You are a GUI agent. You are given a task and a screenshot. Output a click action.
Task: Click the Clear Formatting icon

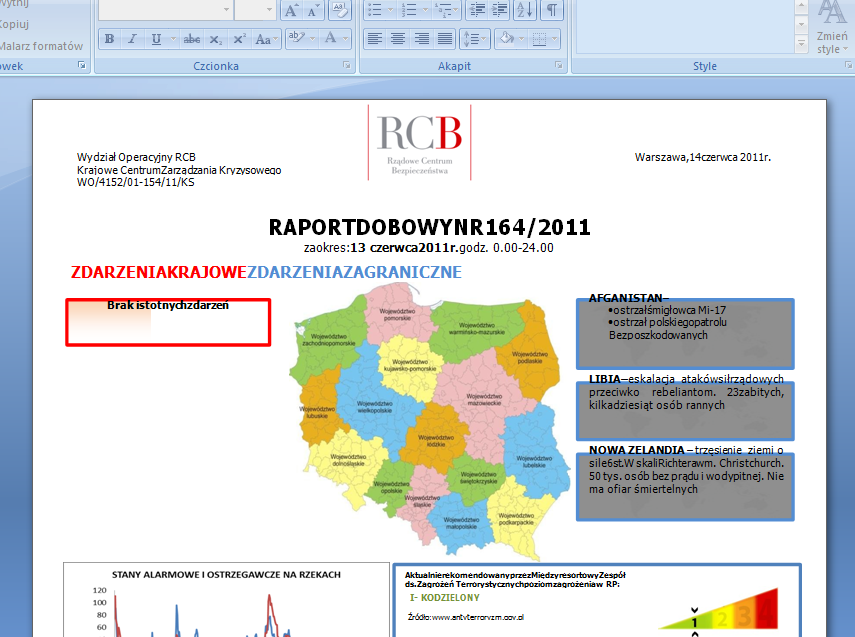pos(340,10)
